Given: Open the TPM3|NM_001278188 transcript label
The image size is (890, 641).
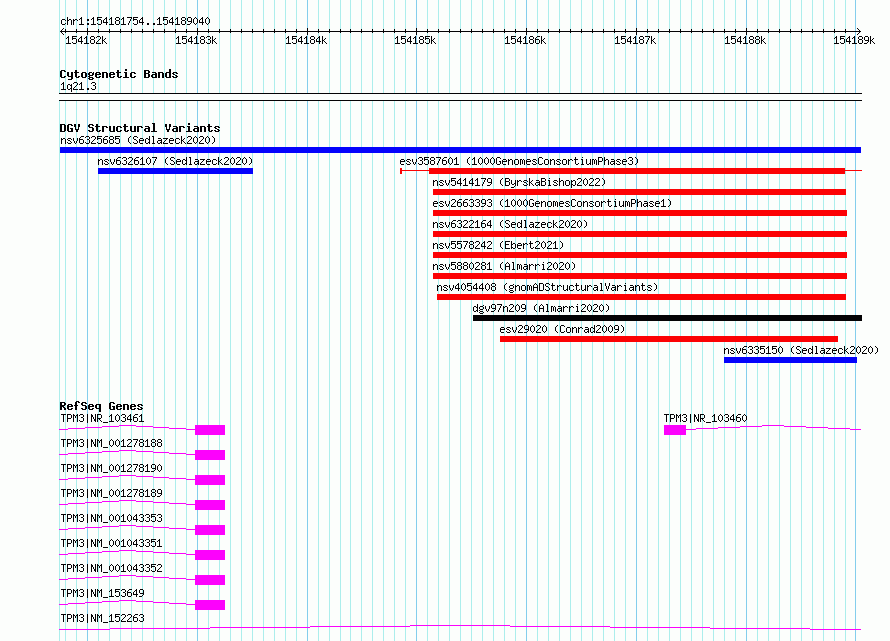Looking at the screenshot, I should coord(111,443).
